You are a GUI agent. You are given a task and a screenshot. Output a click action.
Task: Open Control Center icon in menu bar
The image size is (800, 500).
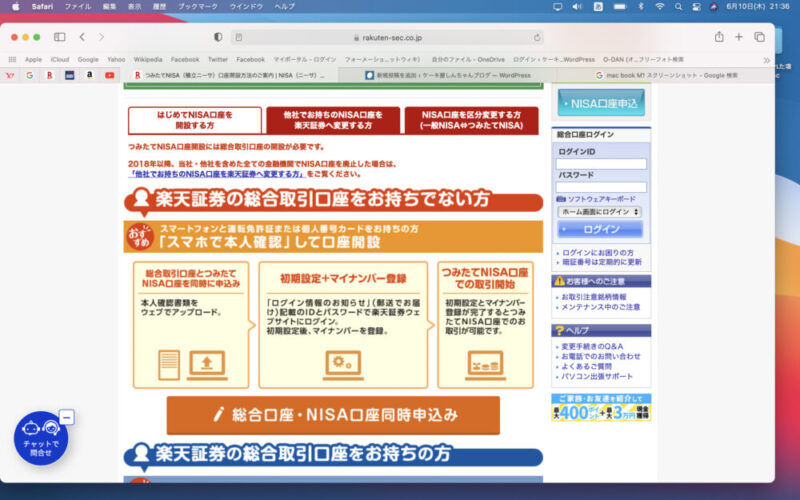coord(696,7)
